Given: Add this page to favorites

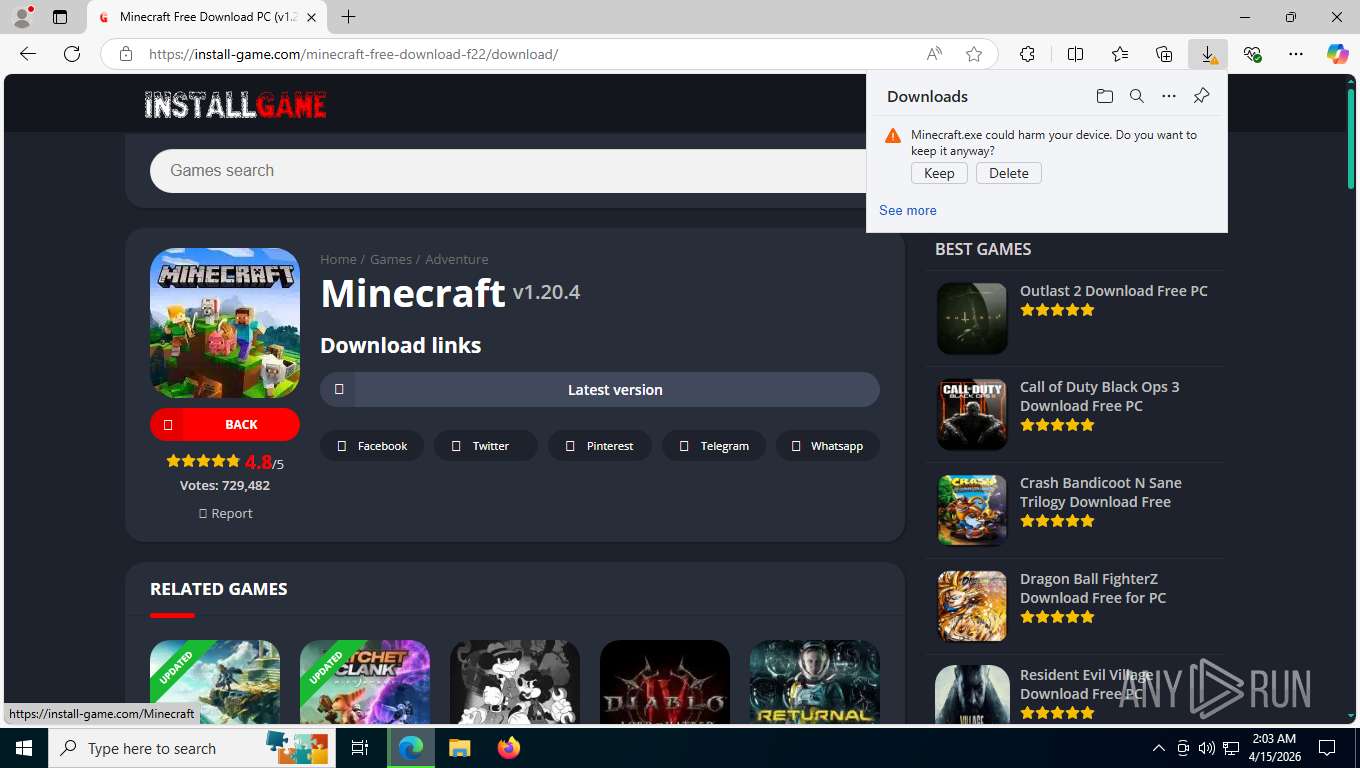Looking at the screenshot, I should [974, 54].
